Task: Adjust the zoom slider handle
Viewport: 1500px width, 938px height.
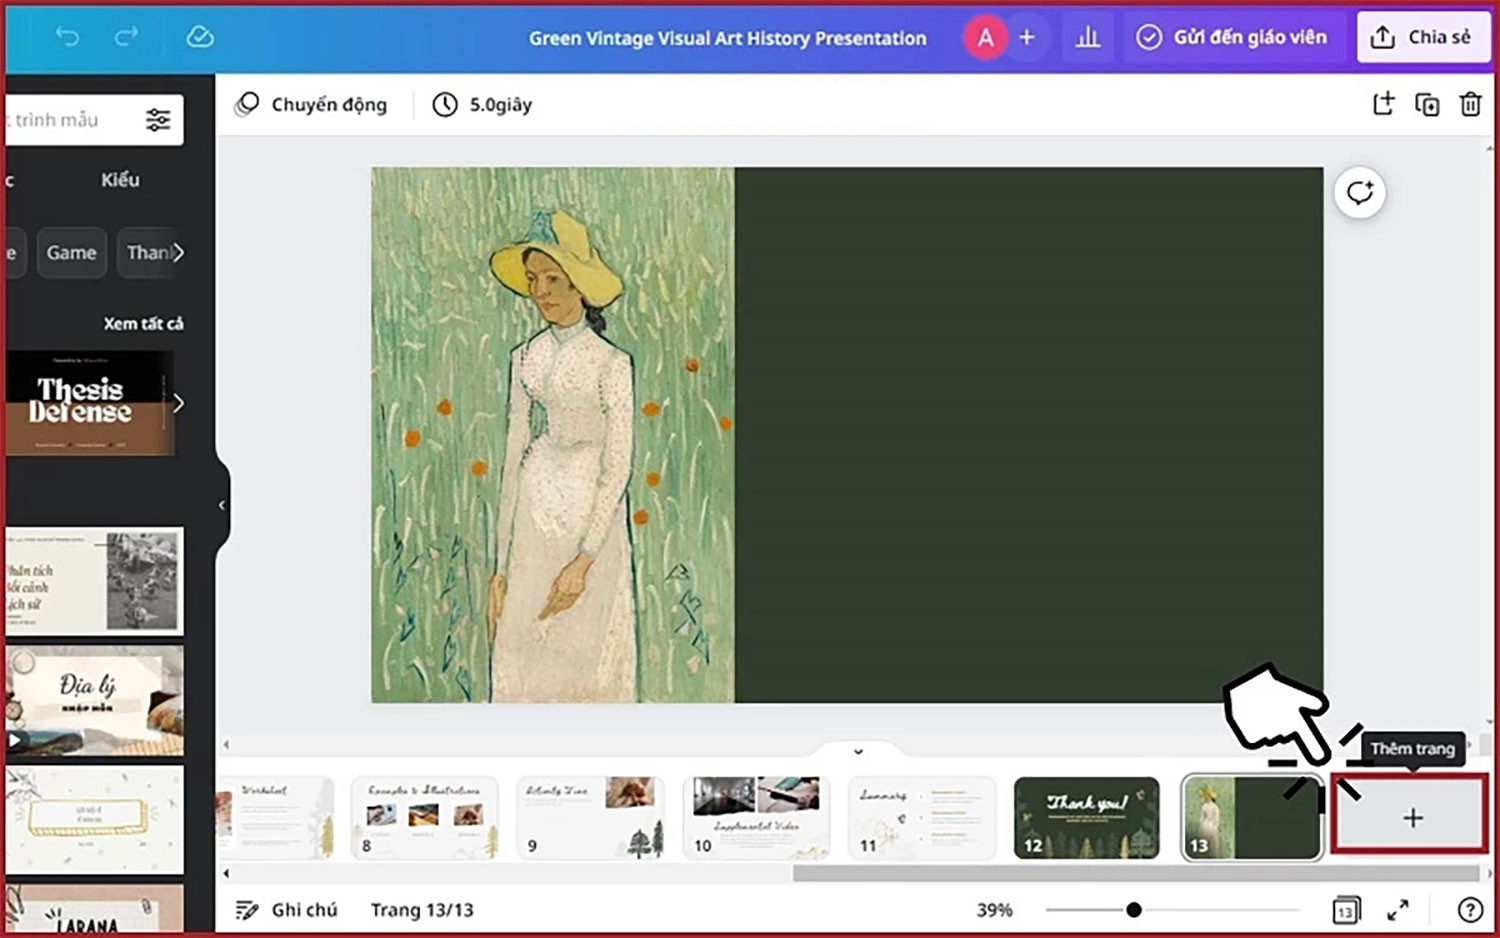Action: point(1133,910)
